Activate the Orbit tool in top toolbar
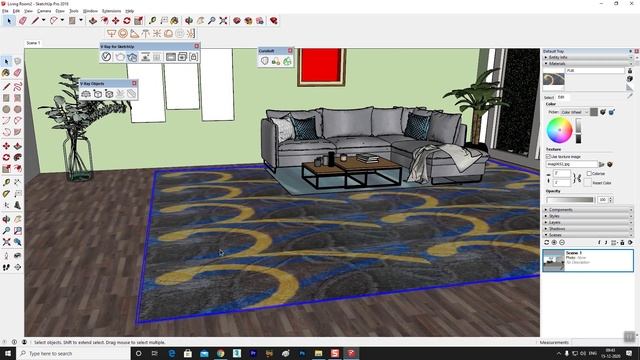 189,20
